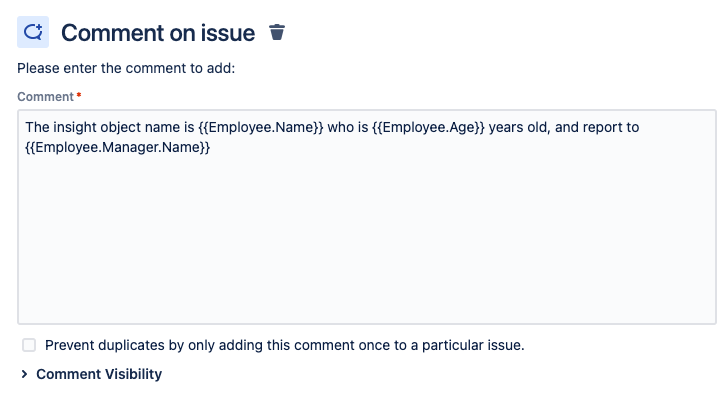Tick the Prevent duplicates checkbox

pos(29,345)
